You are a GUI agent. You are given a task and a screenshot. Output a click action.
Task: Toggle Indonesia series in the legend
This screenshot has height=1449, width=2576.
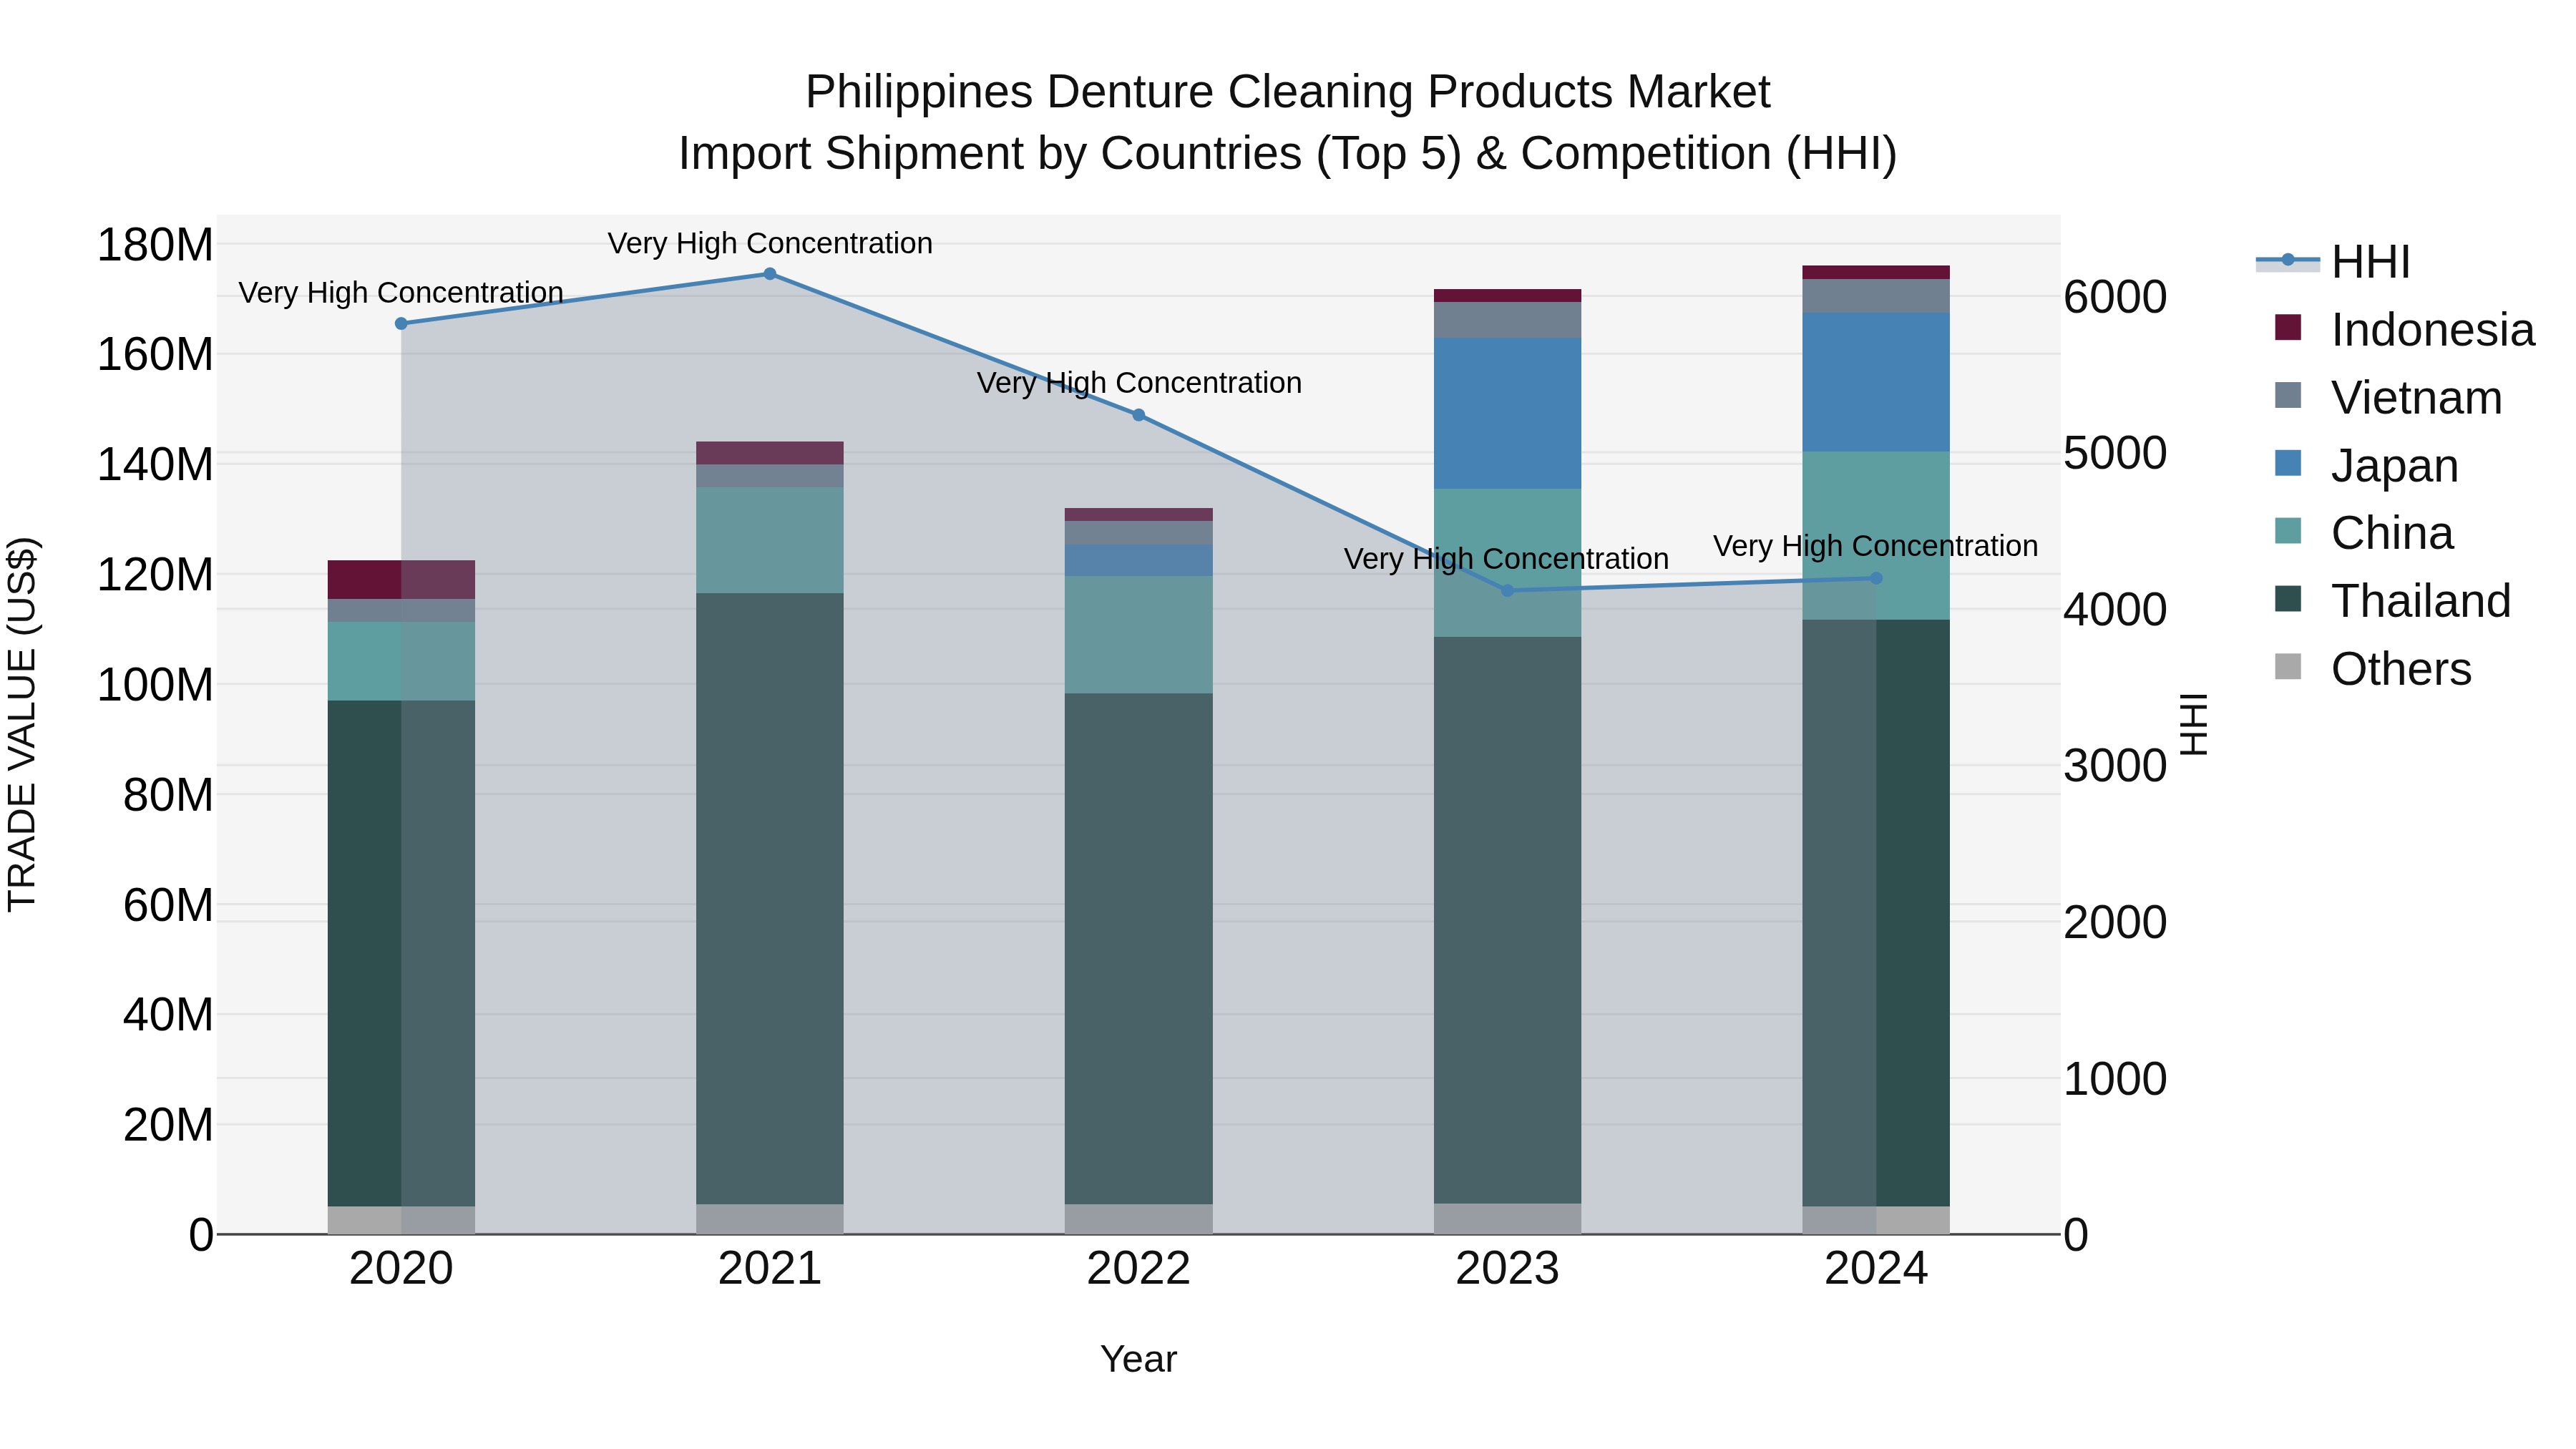coord(2404,330)
